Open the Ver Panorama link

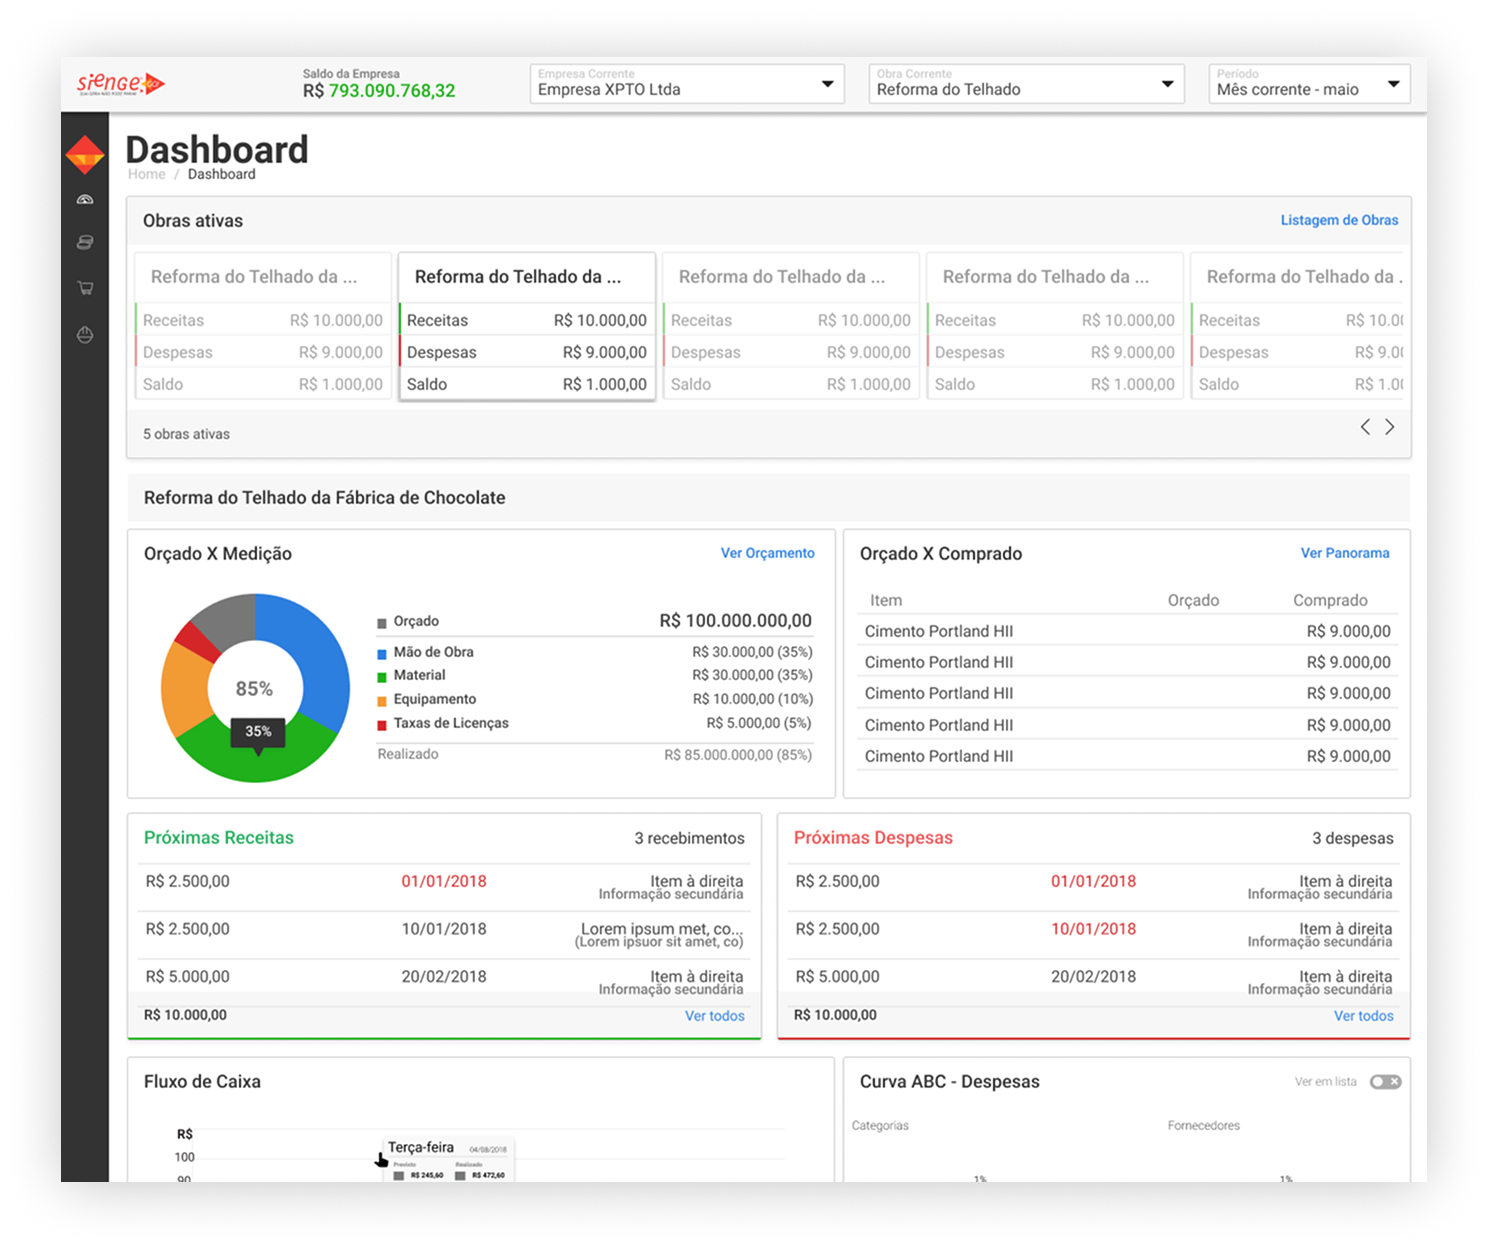(x=1344, y=553)
